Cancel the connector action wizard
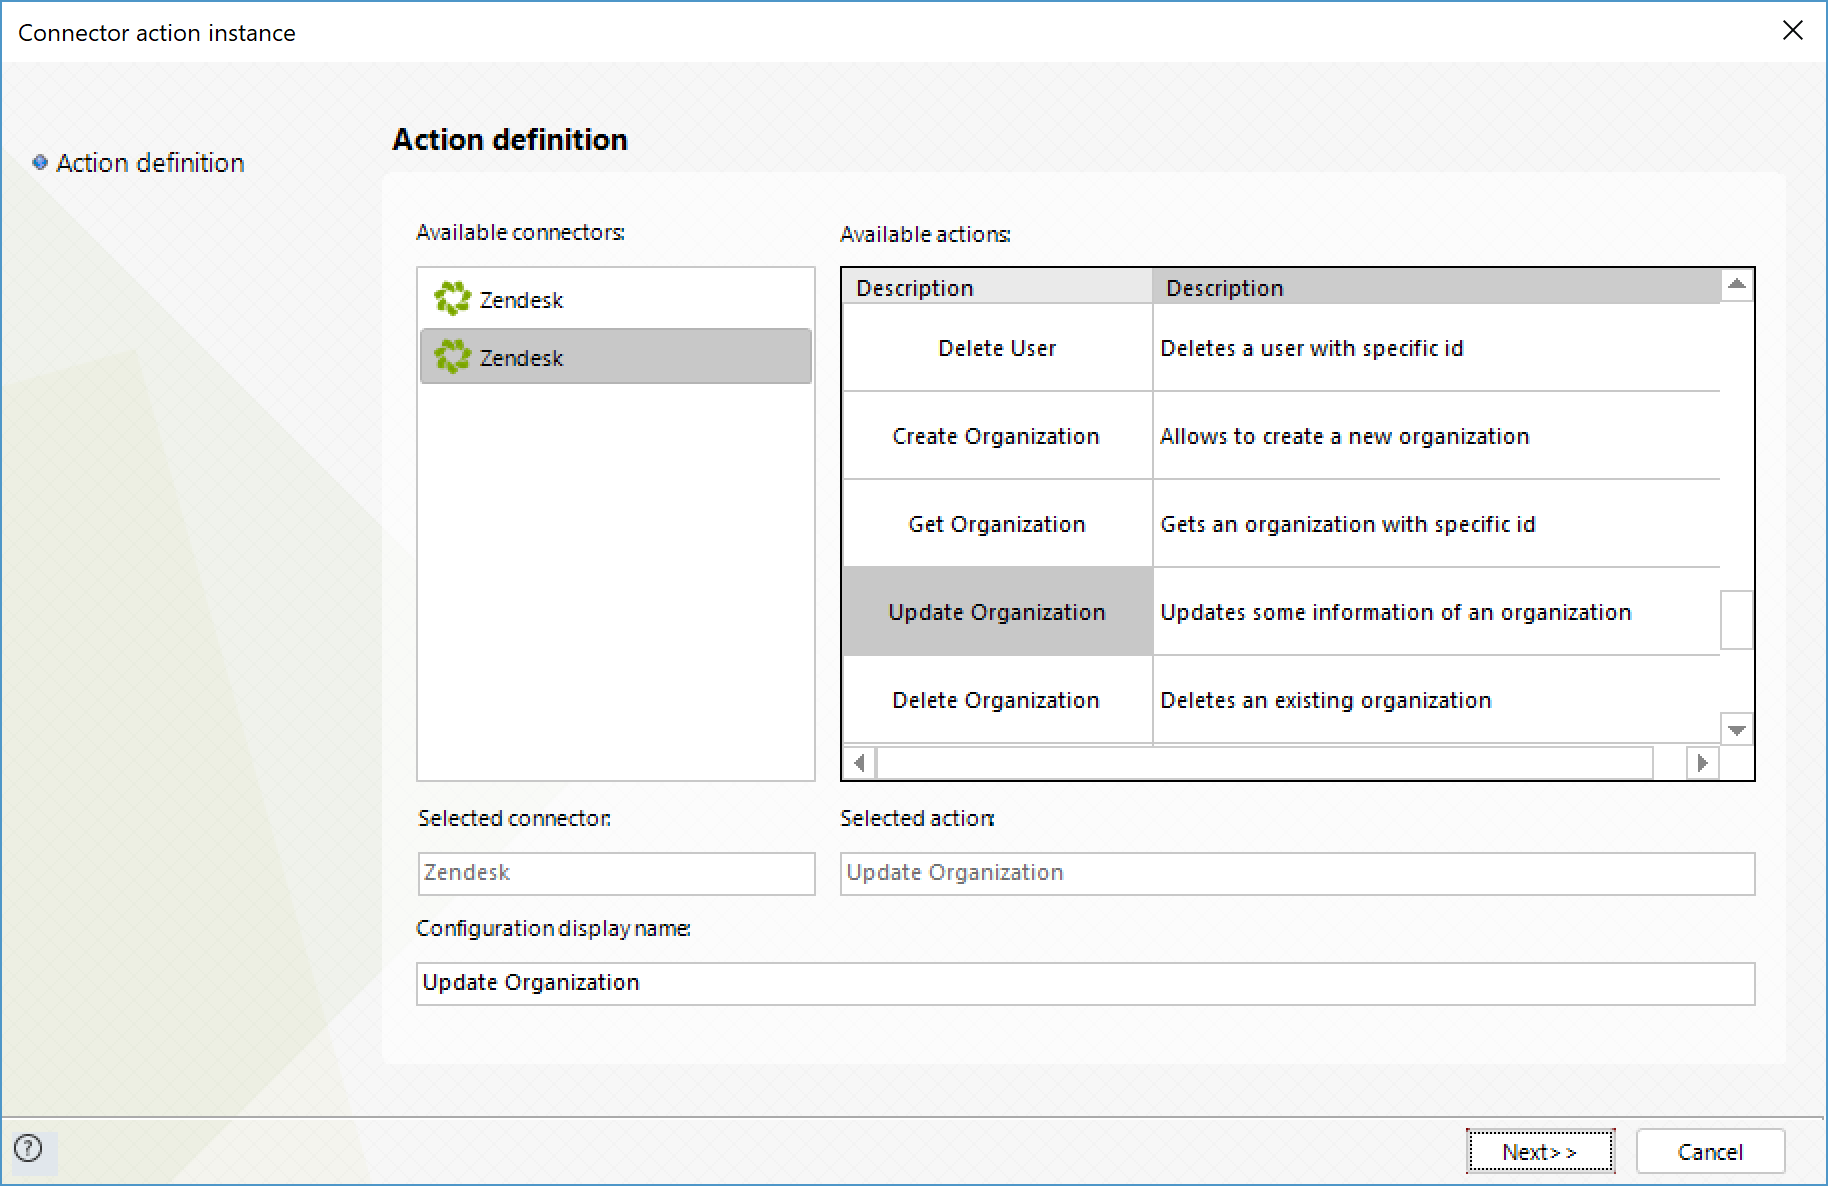The width and height of the screenshot is (1828, 1186). pos(1710,1151)
